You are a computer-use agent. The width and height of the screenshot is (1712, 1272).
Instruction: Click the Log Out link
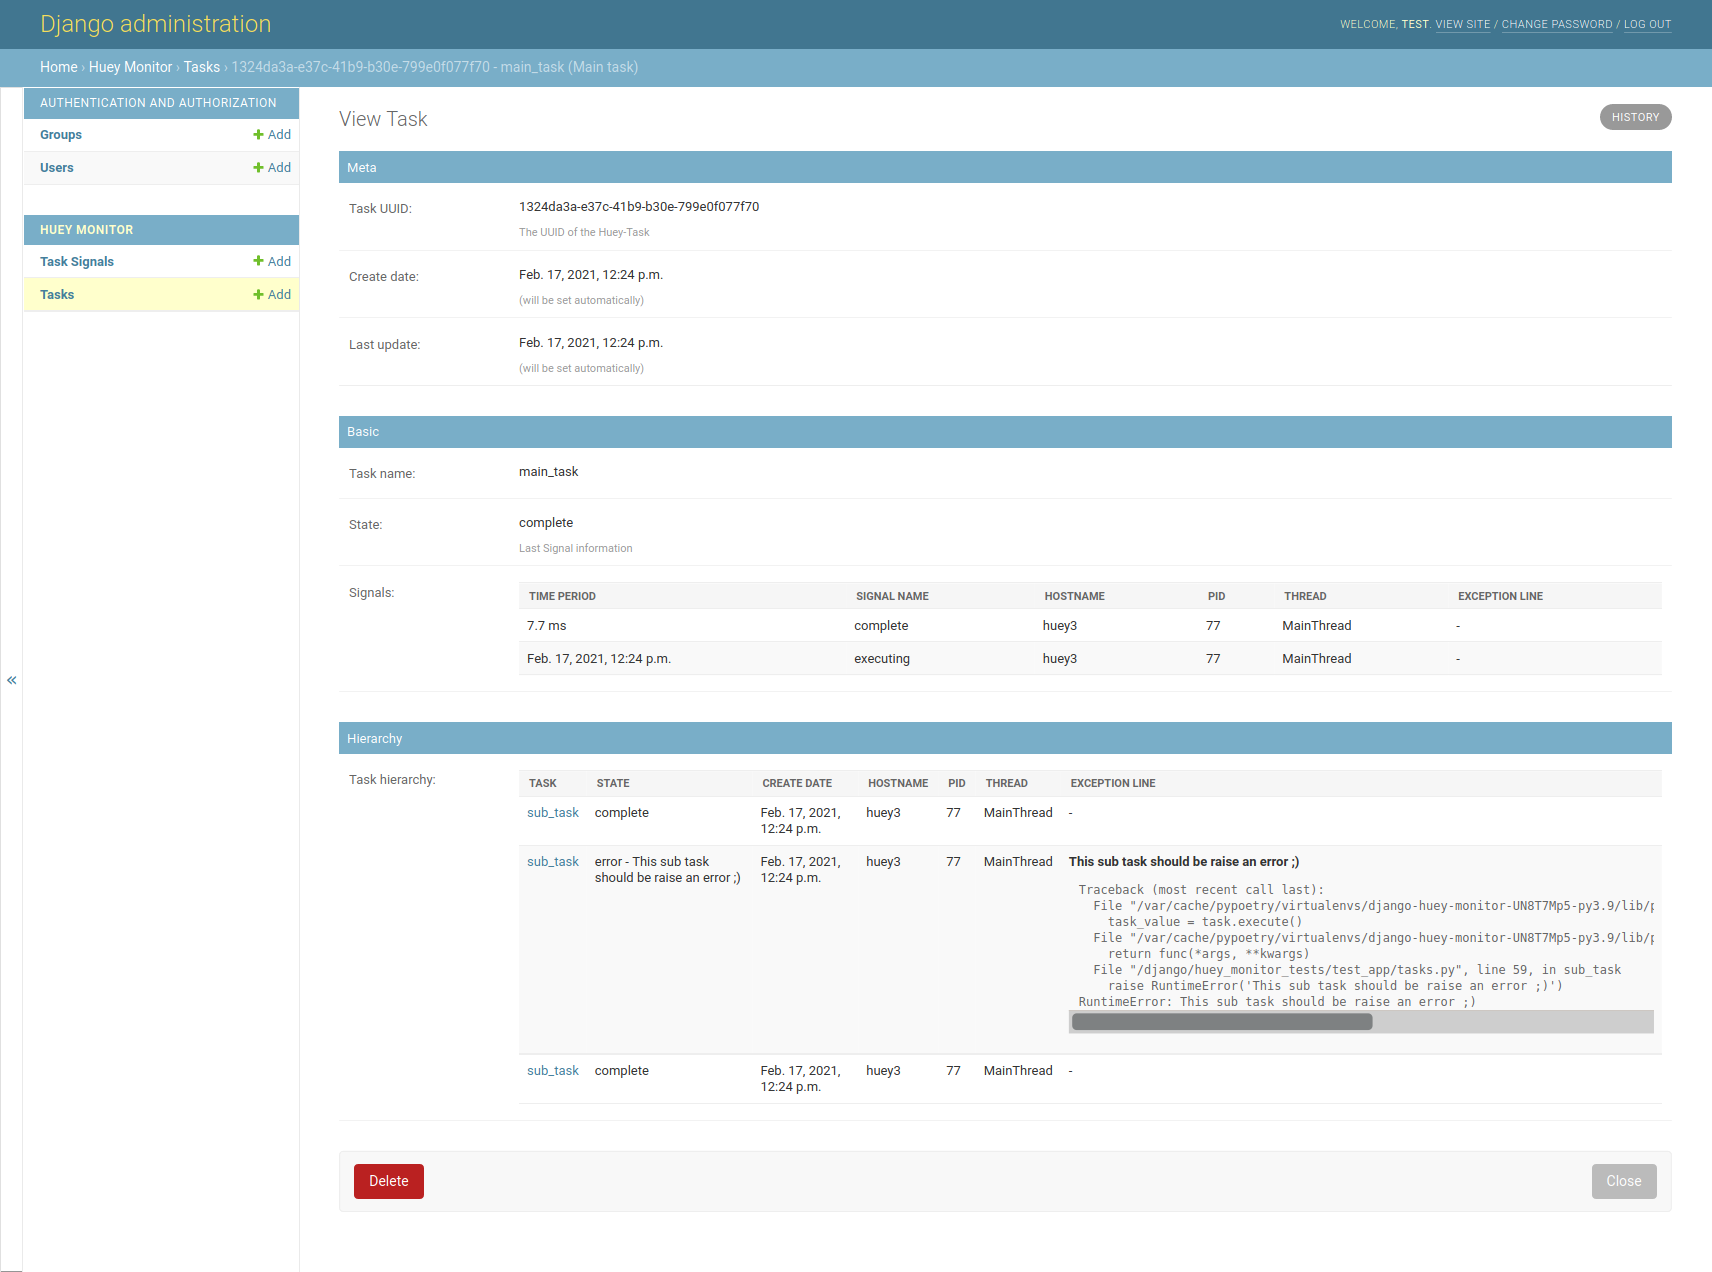pos(1647,24)
